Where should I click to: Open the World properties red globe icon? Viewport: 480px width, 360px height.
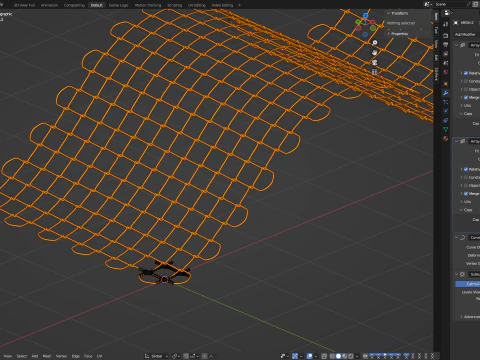pyautogui.click(x=446, y=72)
